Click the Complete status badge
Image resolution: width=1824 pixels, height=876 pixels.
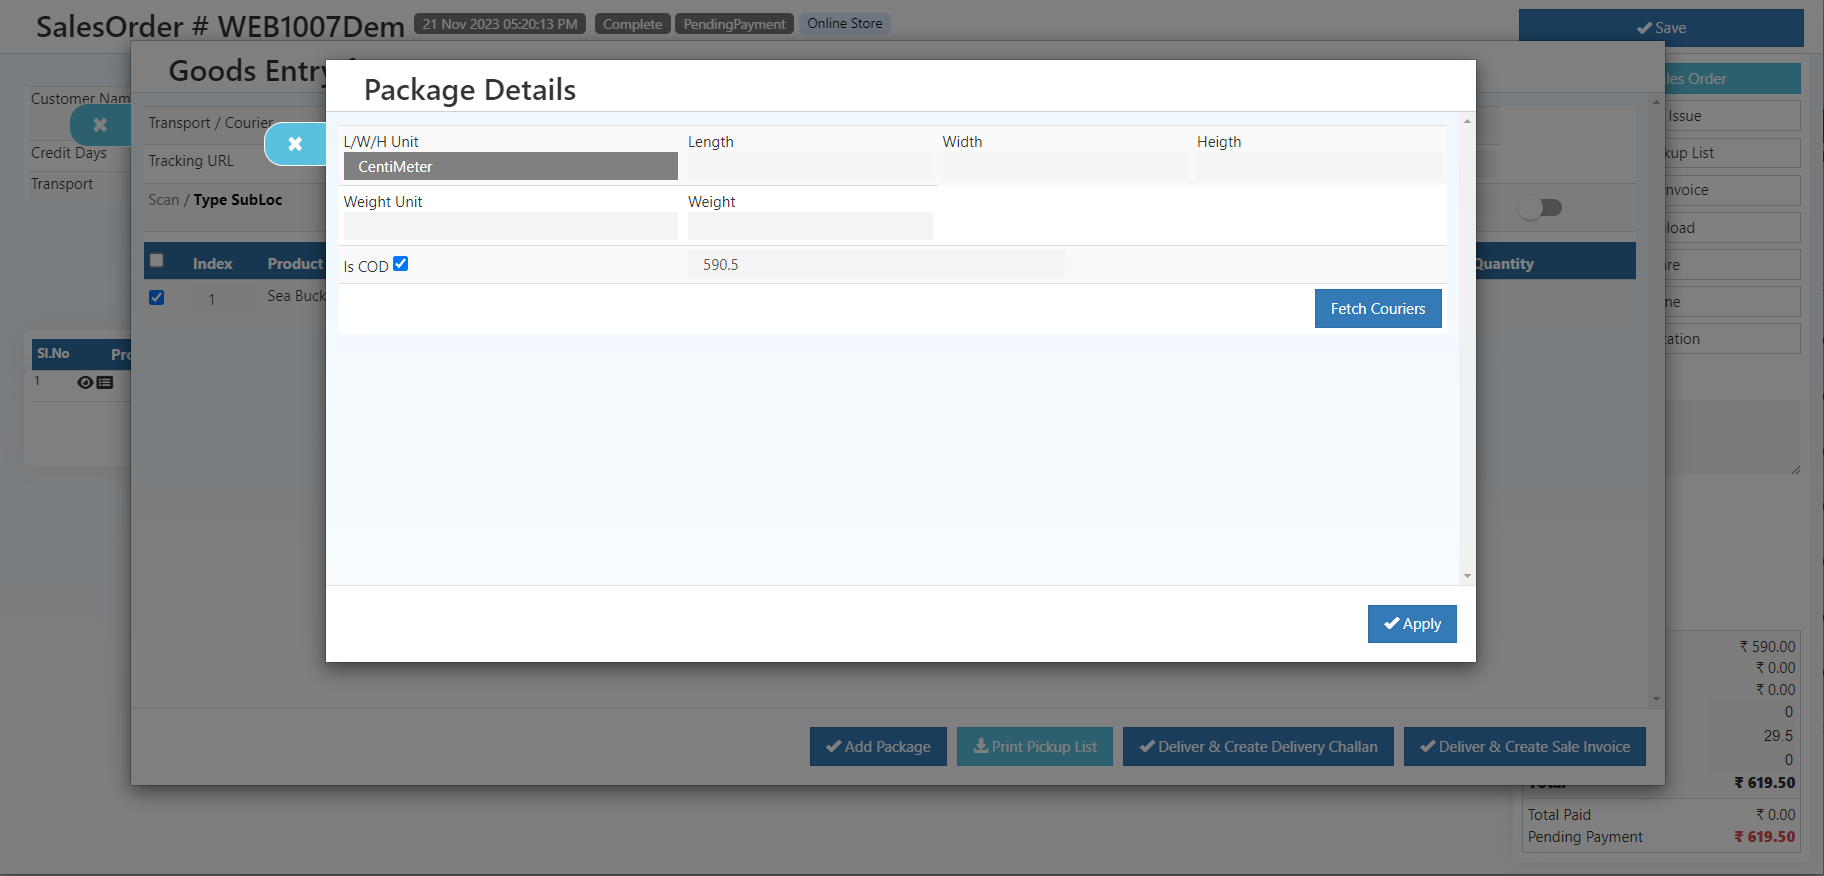[632, 24]
